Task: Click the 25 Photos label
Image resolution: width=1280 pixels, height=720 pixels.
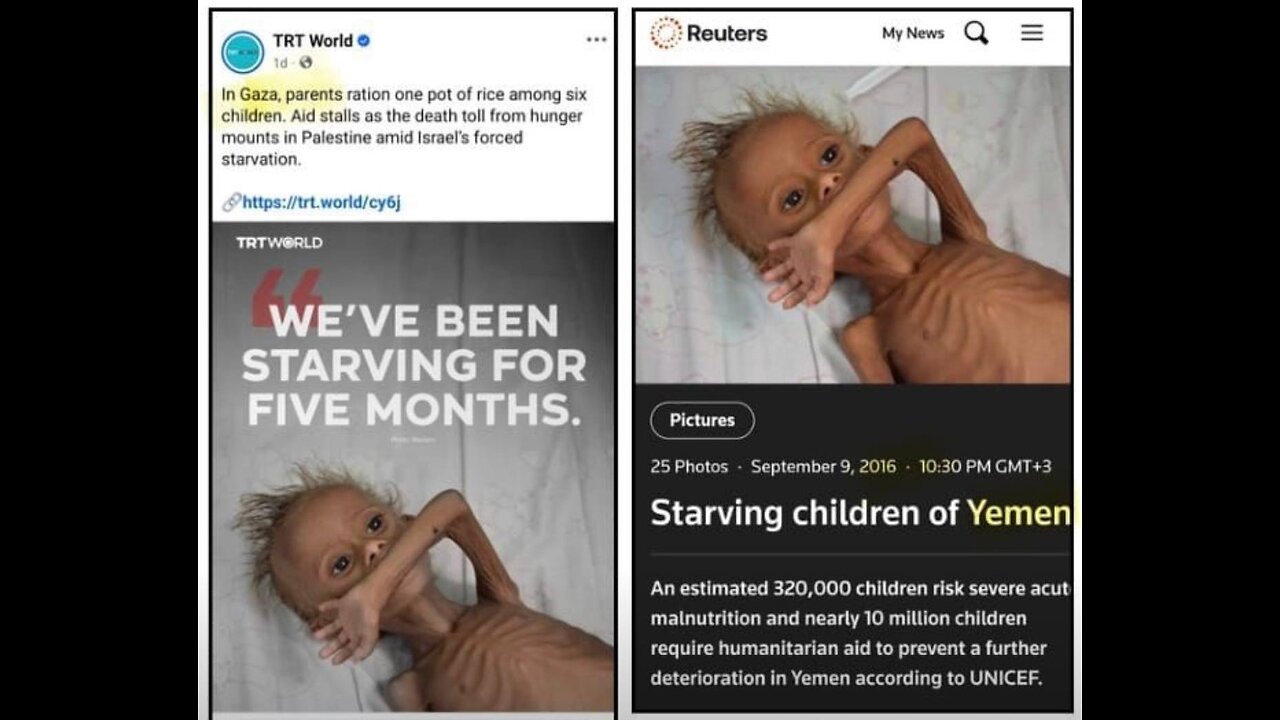Action: pyautogui.click(x=689, y=466)
